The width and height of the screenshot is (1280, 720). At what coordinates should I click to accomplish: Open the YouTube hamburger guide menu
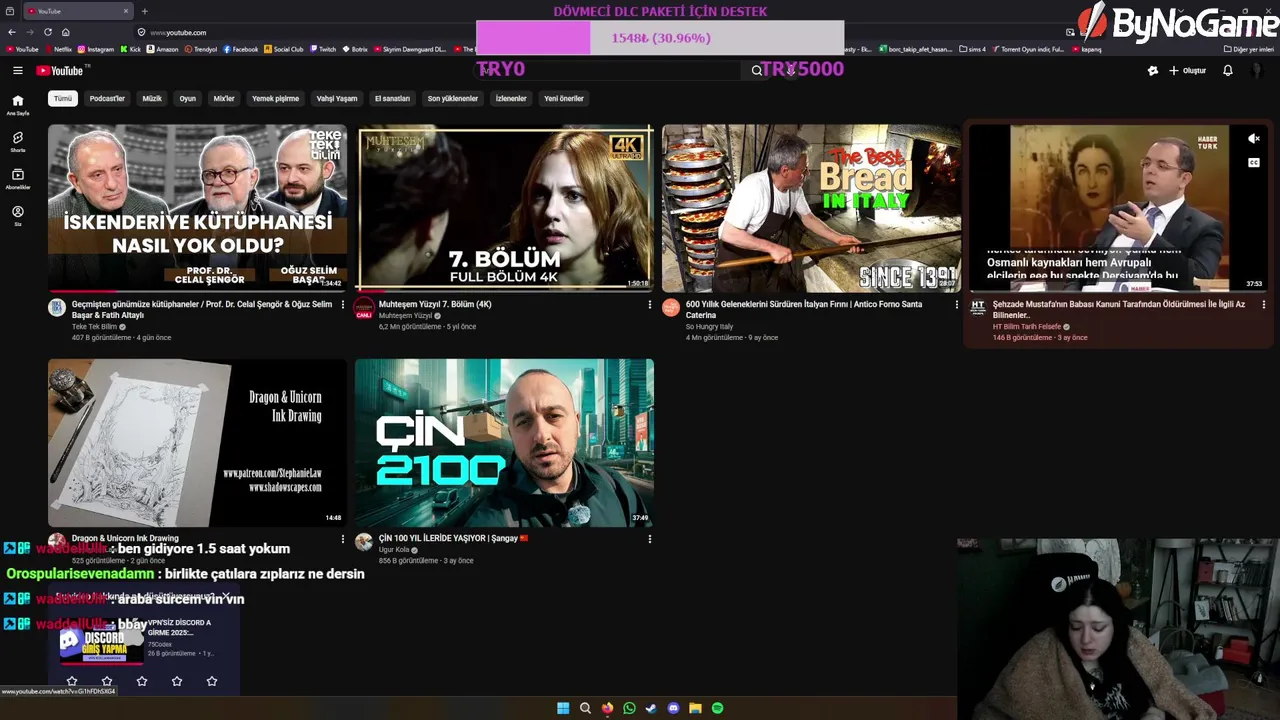[x=17, y=70]
